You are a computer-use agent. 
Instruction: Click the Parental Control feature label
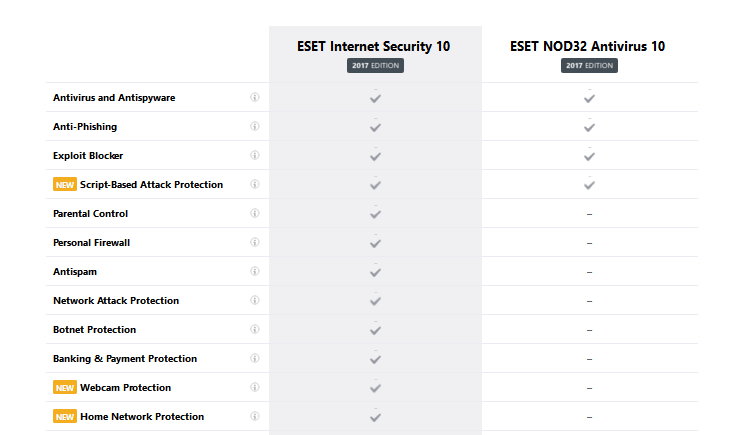90,213
